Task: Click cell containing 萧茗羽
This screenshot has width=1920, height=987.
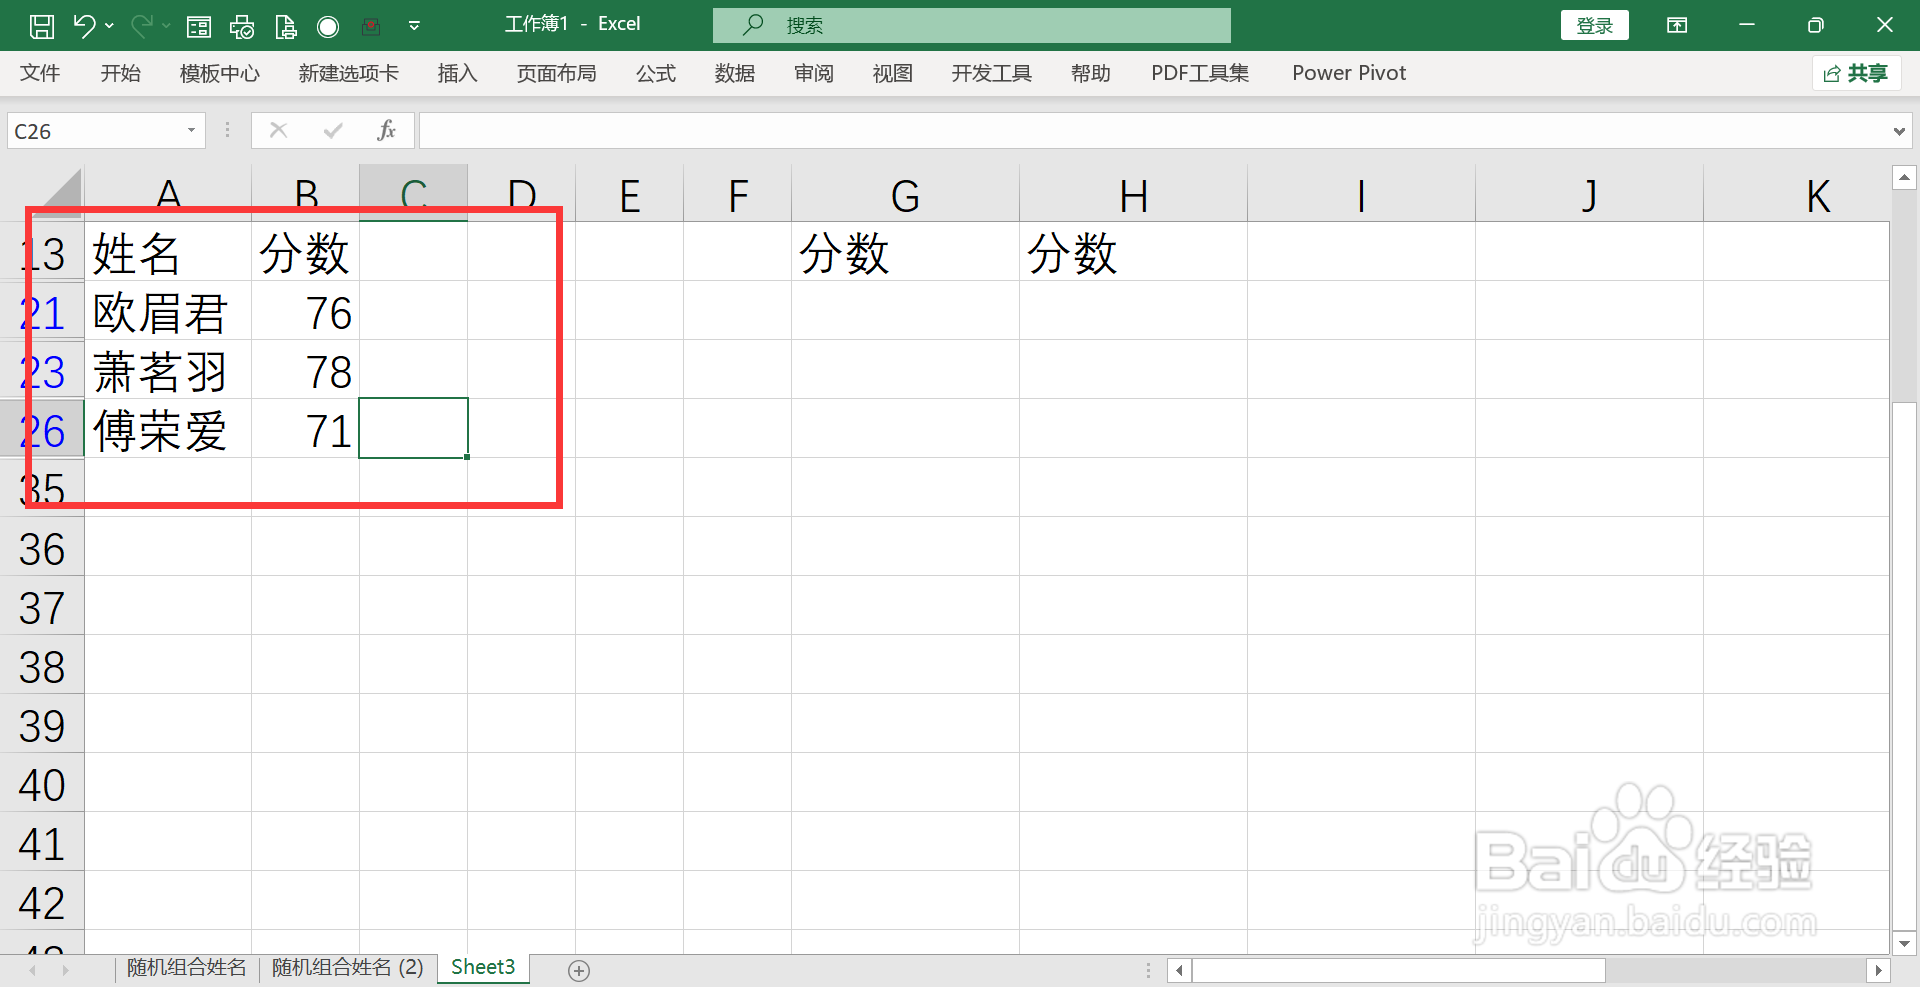Action: click(x=168, y=370)
